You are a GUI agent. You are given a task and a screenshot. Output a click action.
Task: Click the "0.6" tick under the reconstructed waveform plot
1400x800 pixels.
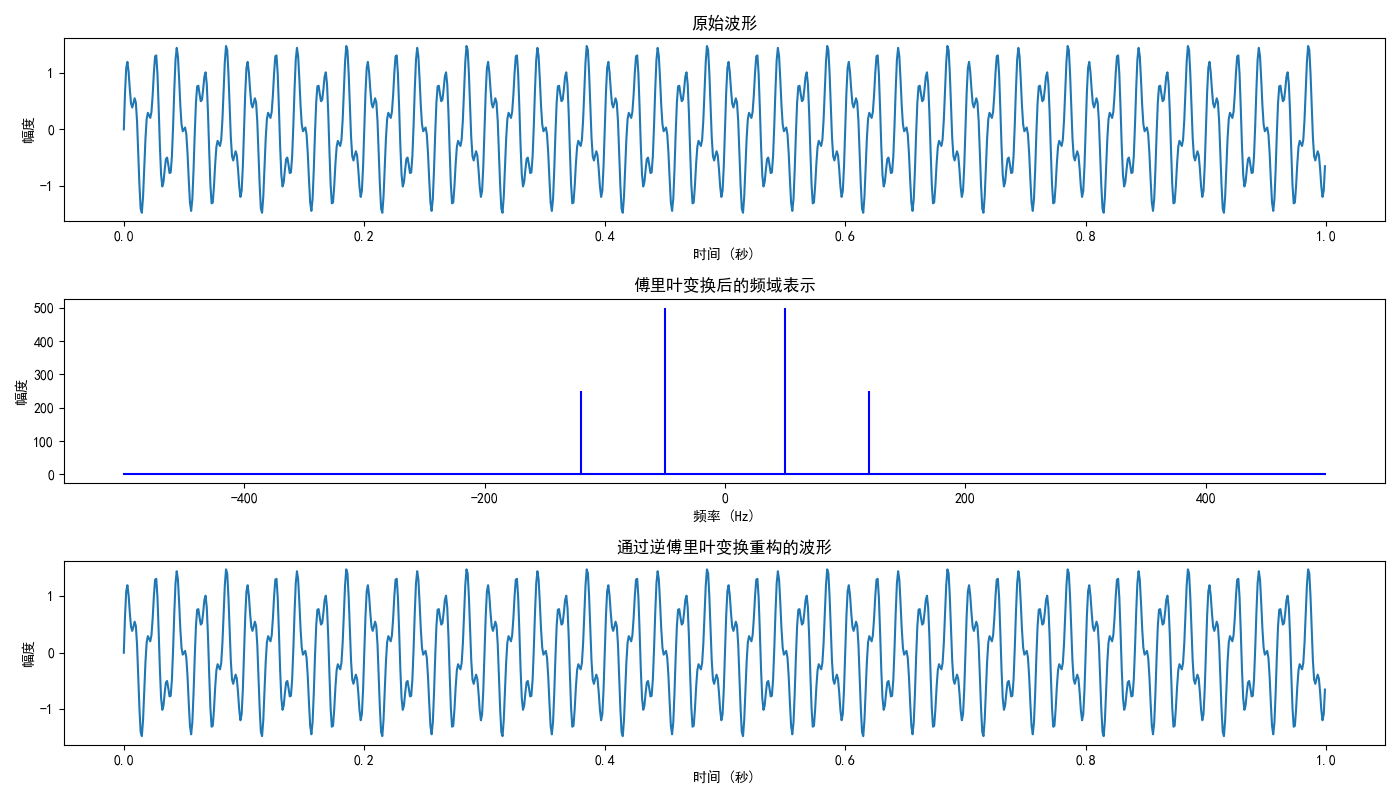pos(845,759)
